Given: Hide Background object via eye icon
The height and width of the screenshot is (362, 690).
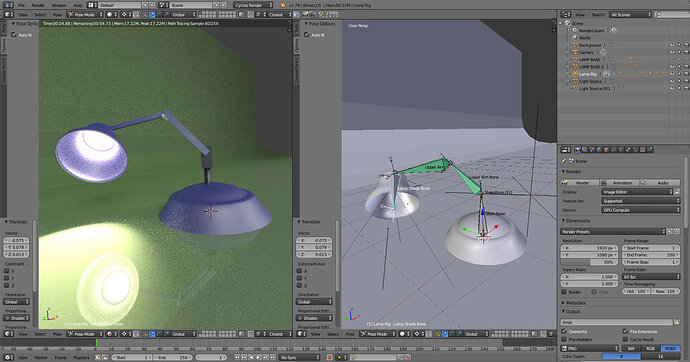Looking at the screenshot, I should [672, 45].
